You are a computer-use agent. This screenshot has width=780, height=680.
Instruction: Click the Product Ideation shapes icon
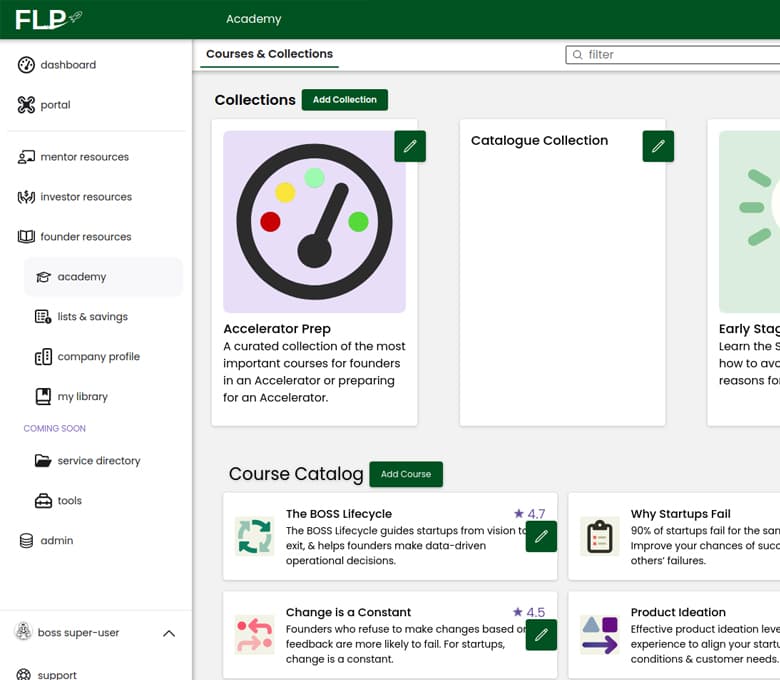click(x=599, y=634)
